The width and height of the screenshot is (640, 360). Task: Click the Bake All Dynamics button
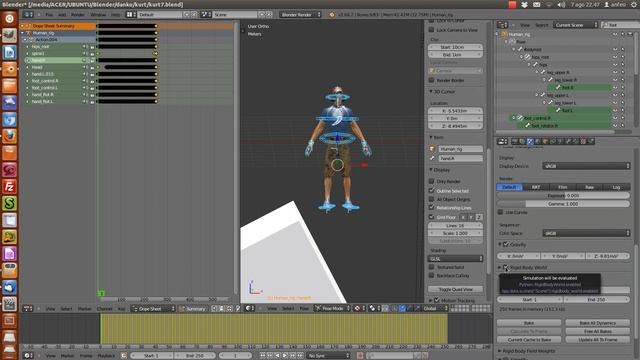598,323
